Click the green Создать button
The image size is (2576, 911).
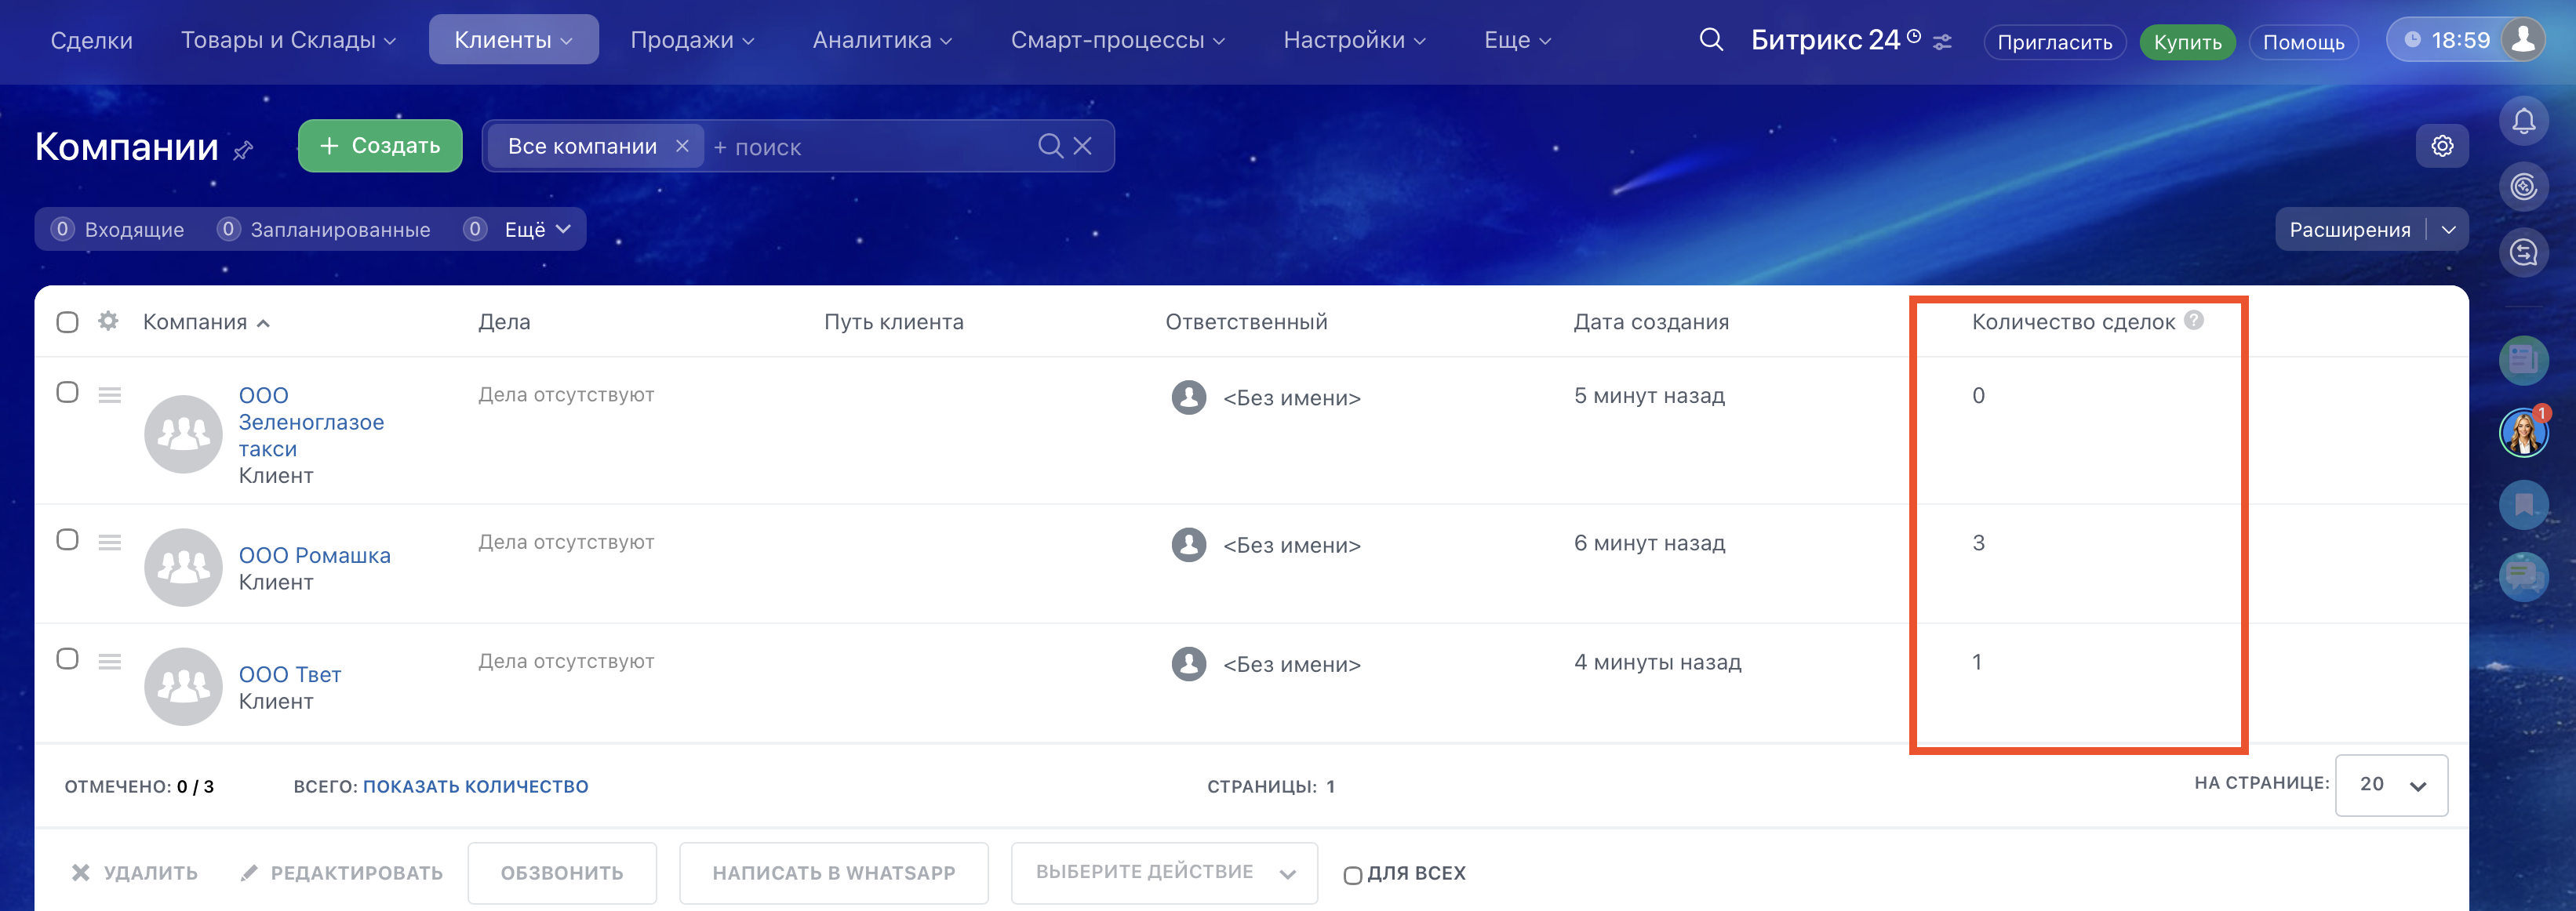tap(380, 146)
